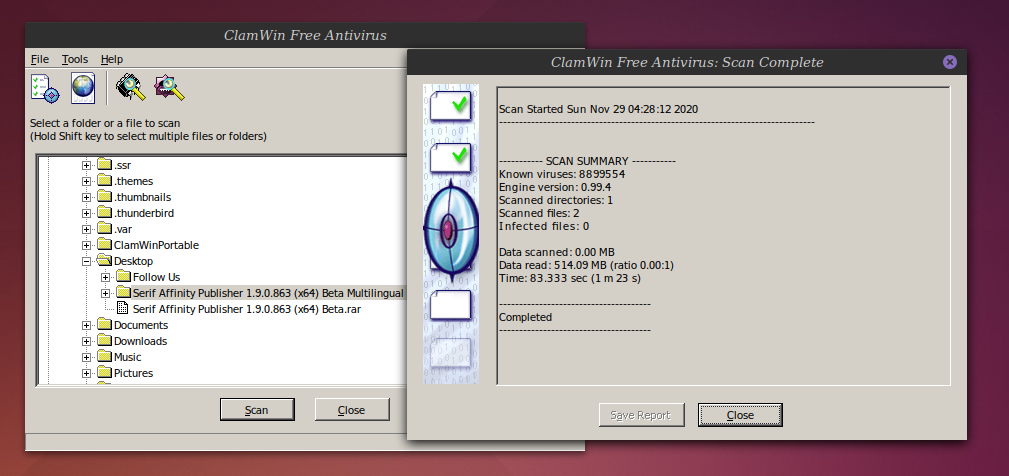
Task: Expand the .ssr folder node
Action: tap(86, 165)
